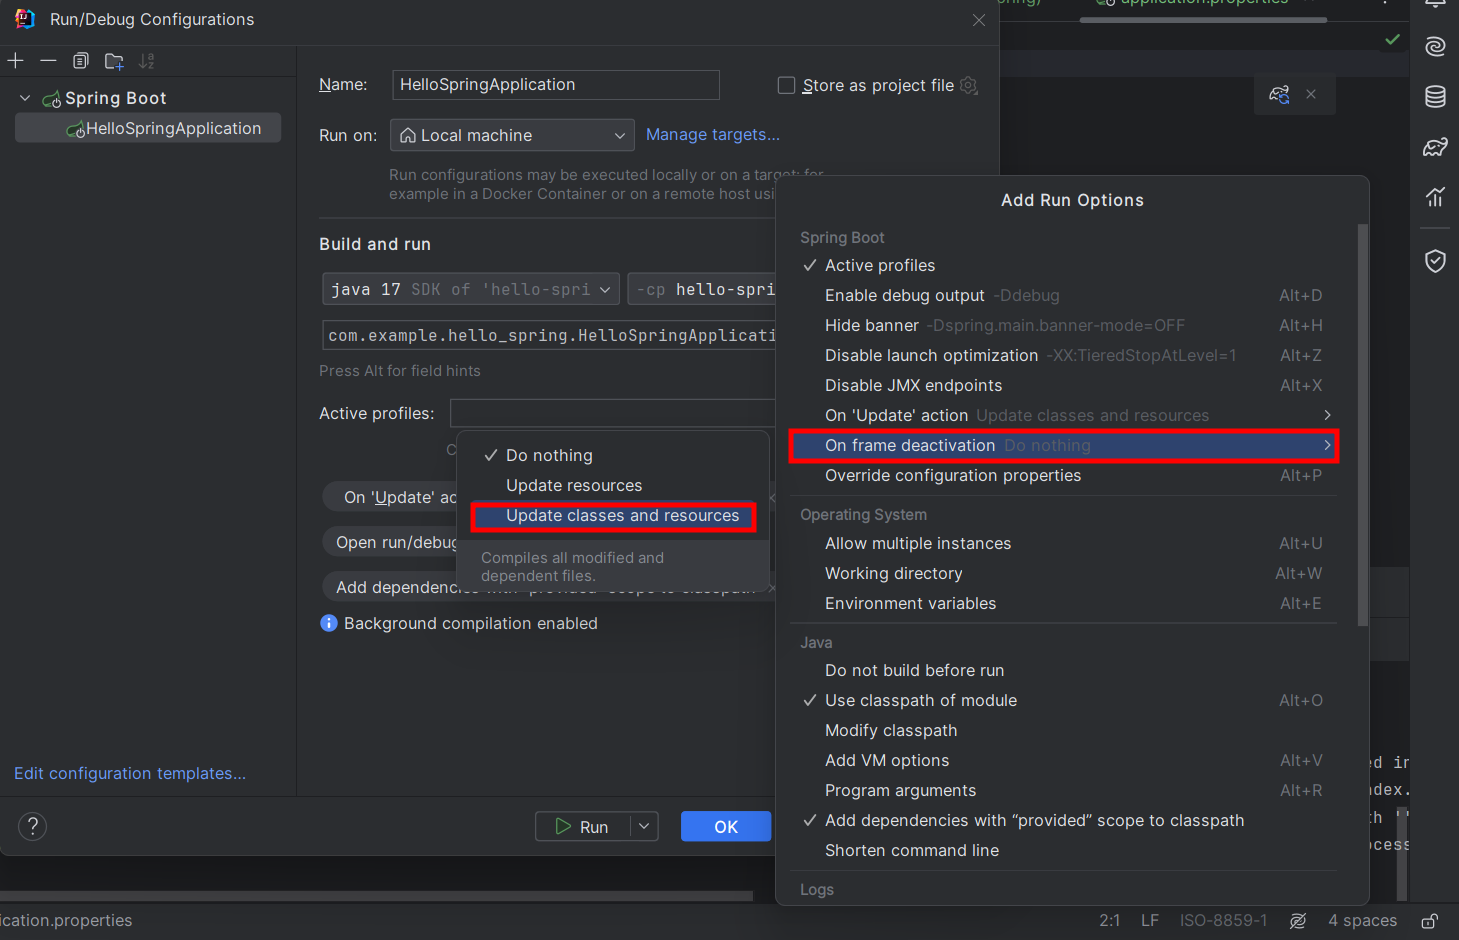Choose Update resources in the submenu
The width and height of the screenshot is (1459, 940).
(x=614, y=485)
